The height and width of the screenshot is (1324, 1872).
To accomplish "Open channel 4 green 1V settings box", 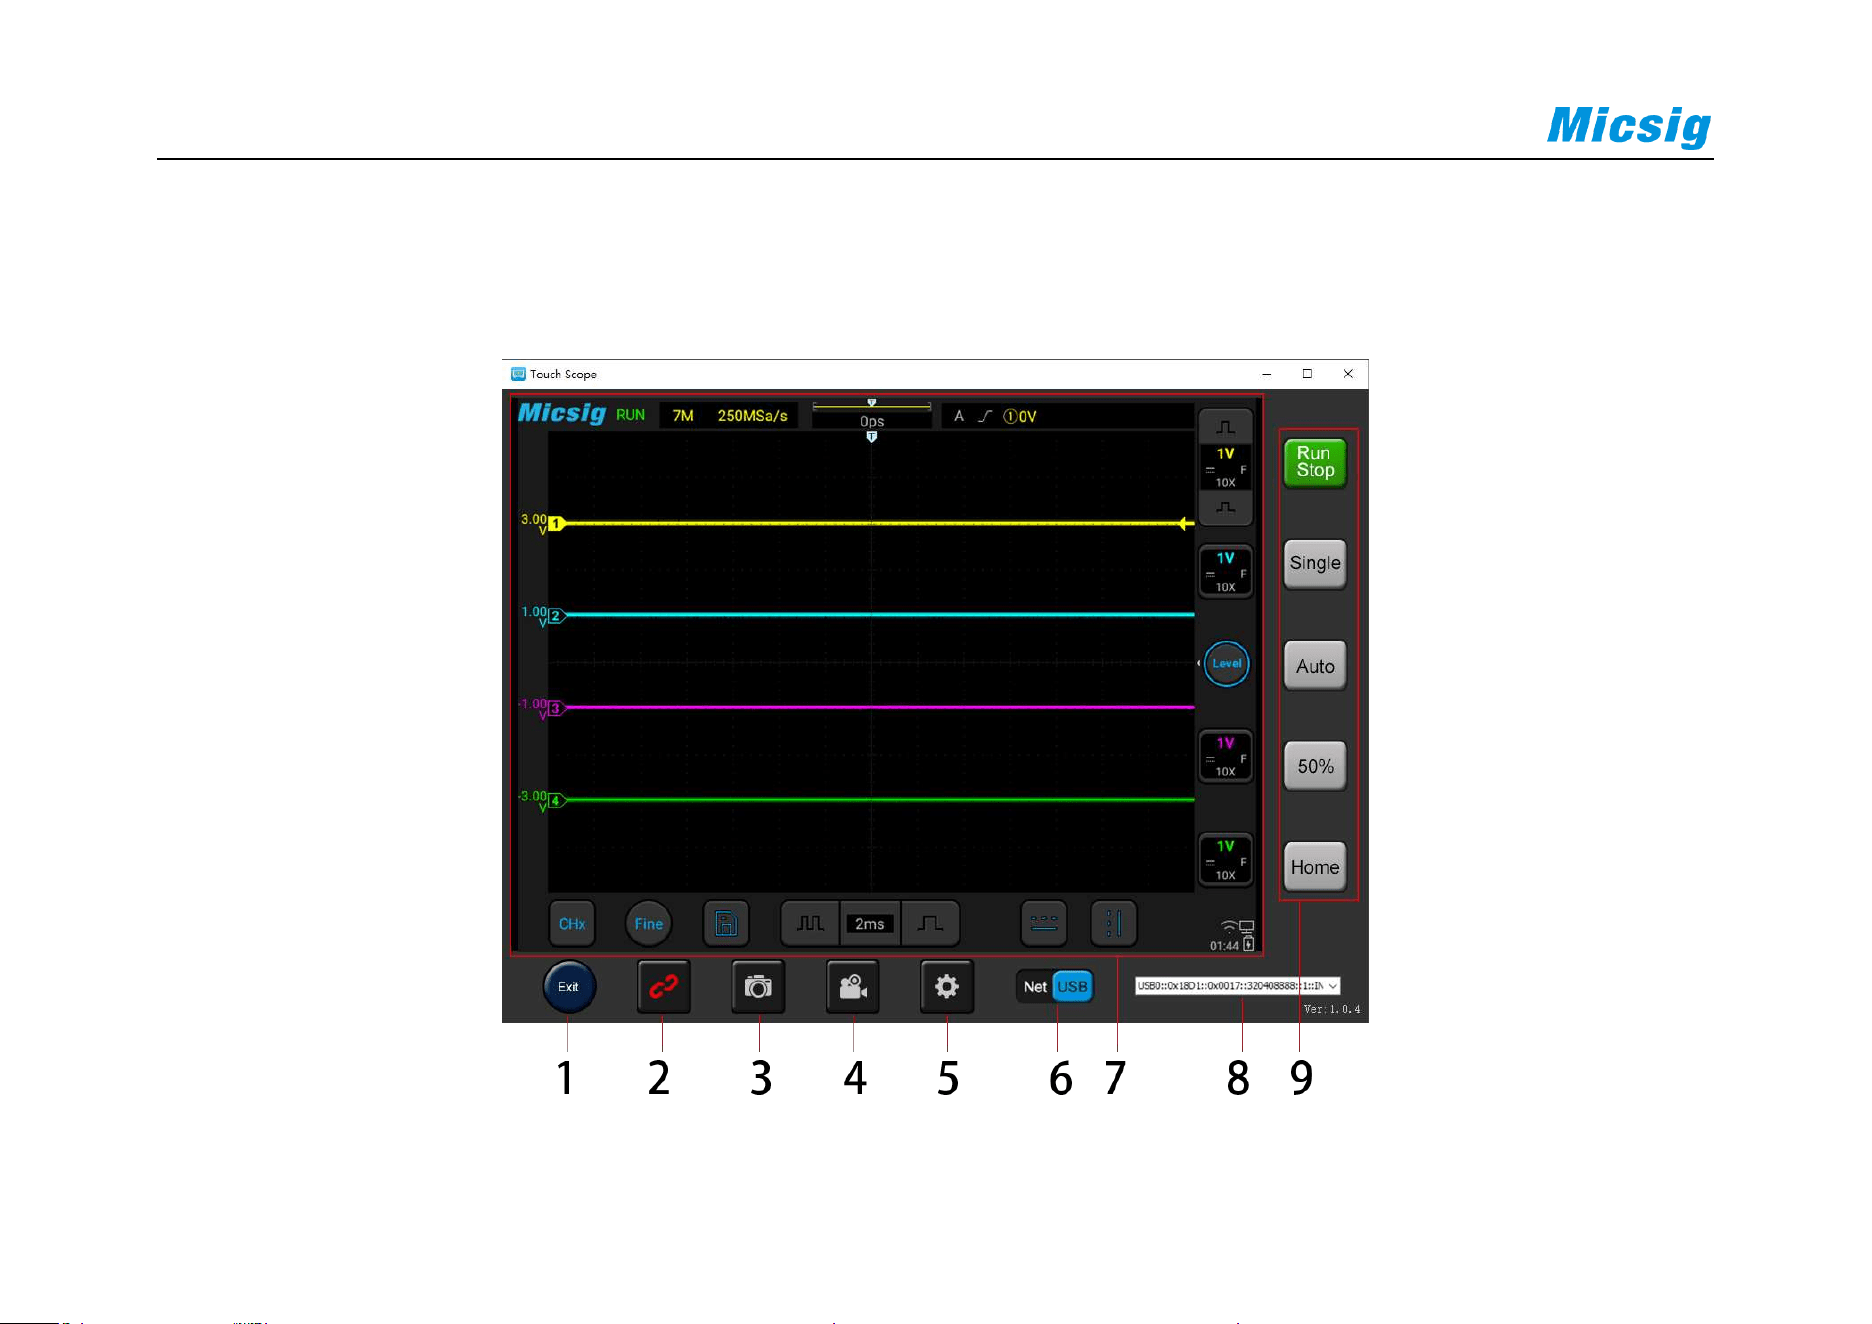I will (x=1226, y=860).
